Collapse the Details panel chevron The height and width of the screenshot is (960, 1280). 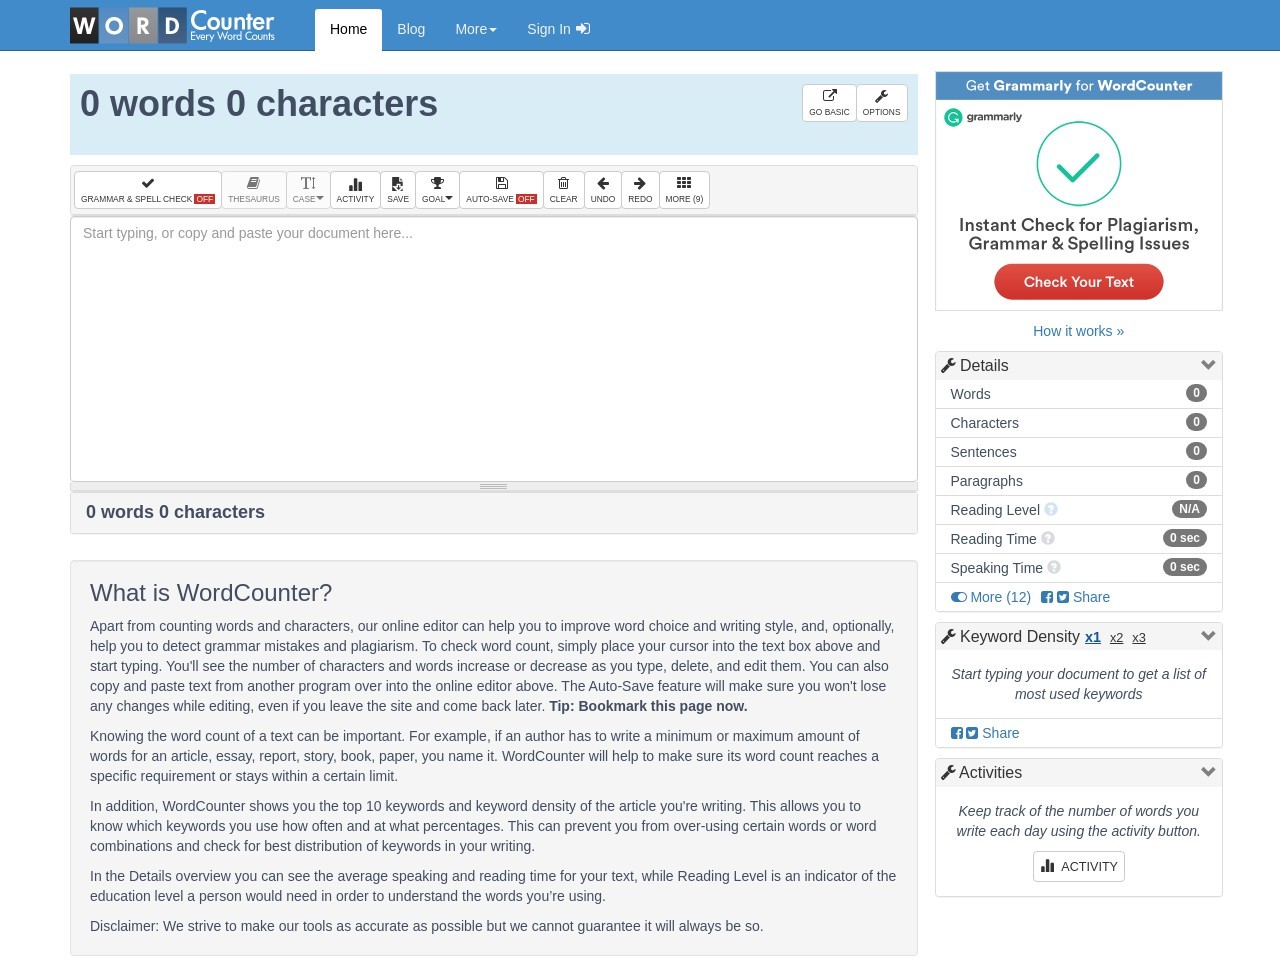1208,365
